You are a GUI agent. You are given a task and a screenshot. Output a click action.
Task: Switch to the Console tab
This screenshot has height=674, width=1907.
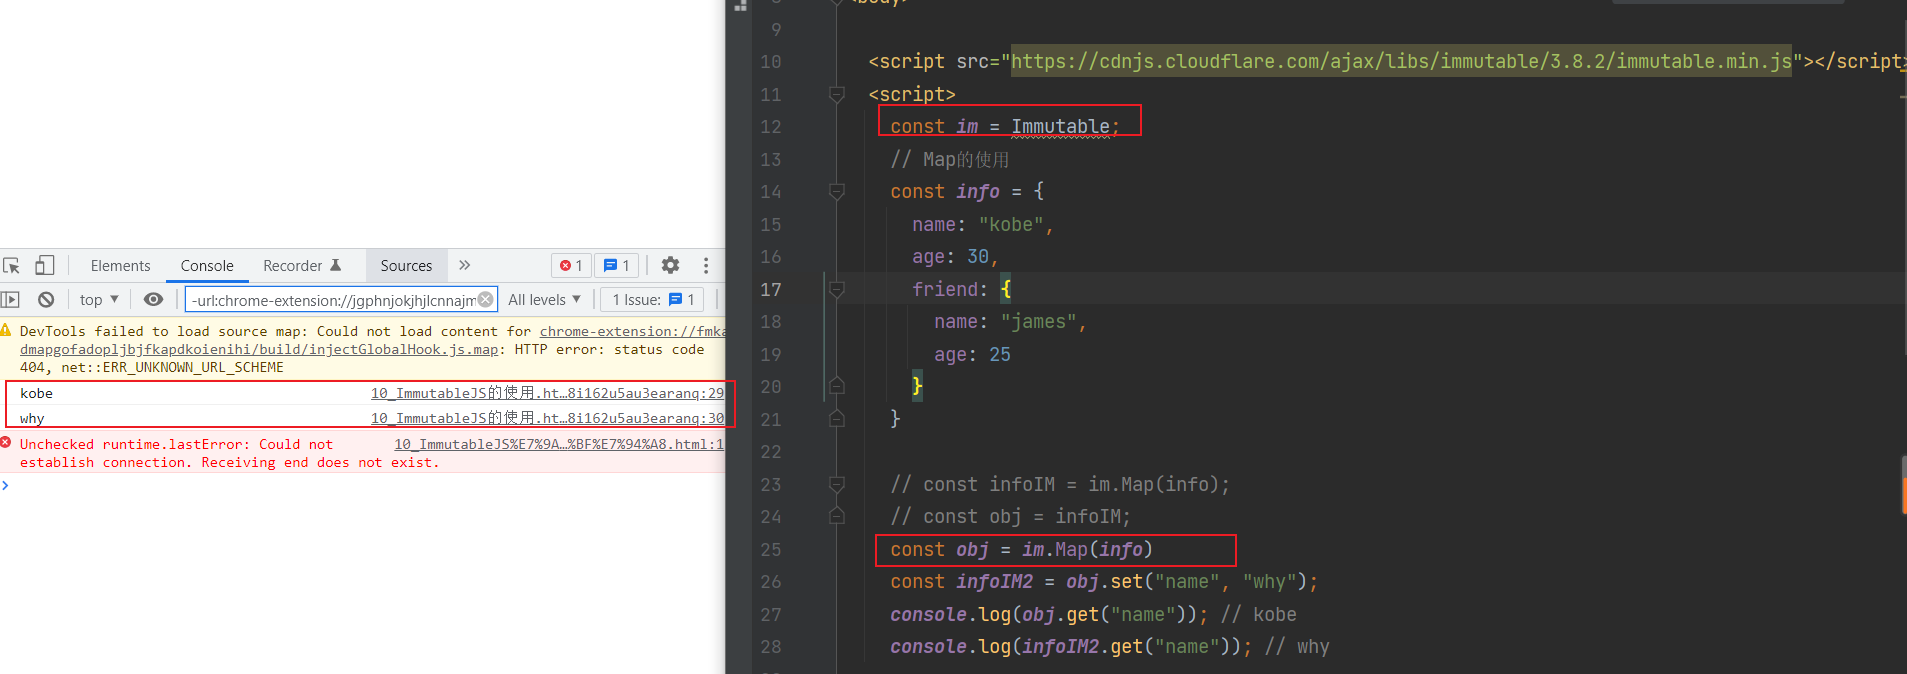(207, 265)
